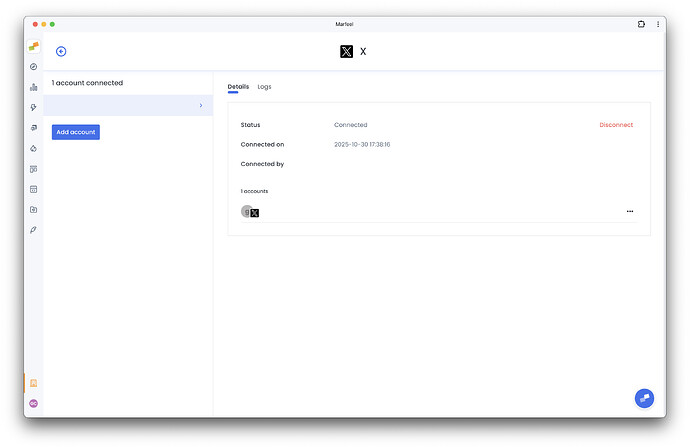Click the window icon in title bar

pyautogui.click(x=640, y=23)
